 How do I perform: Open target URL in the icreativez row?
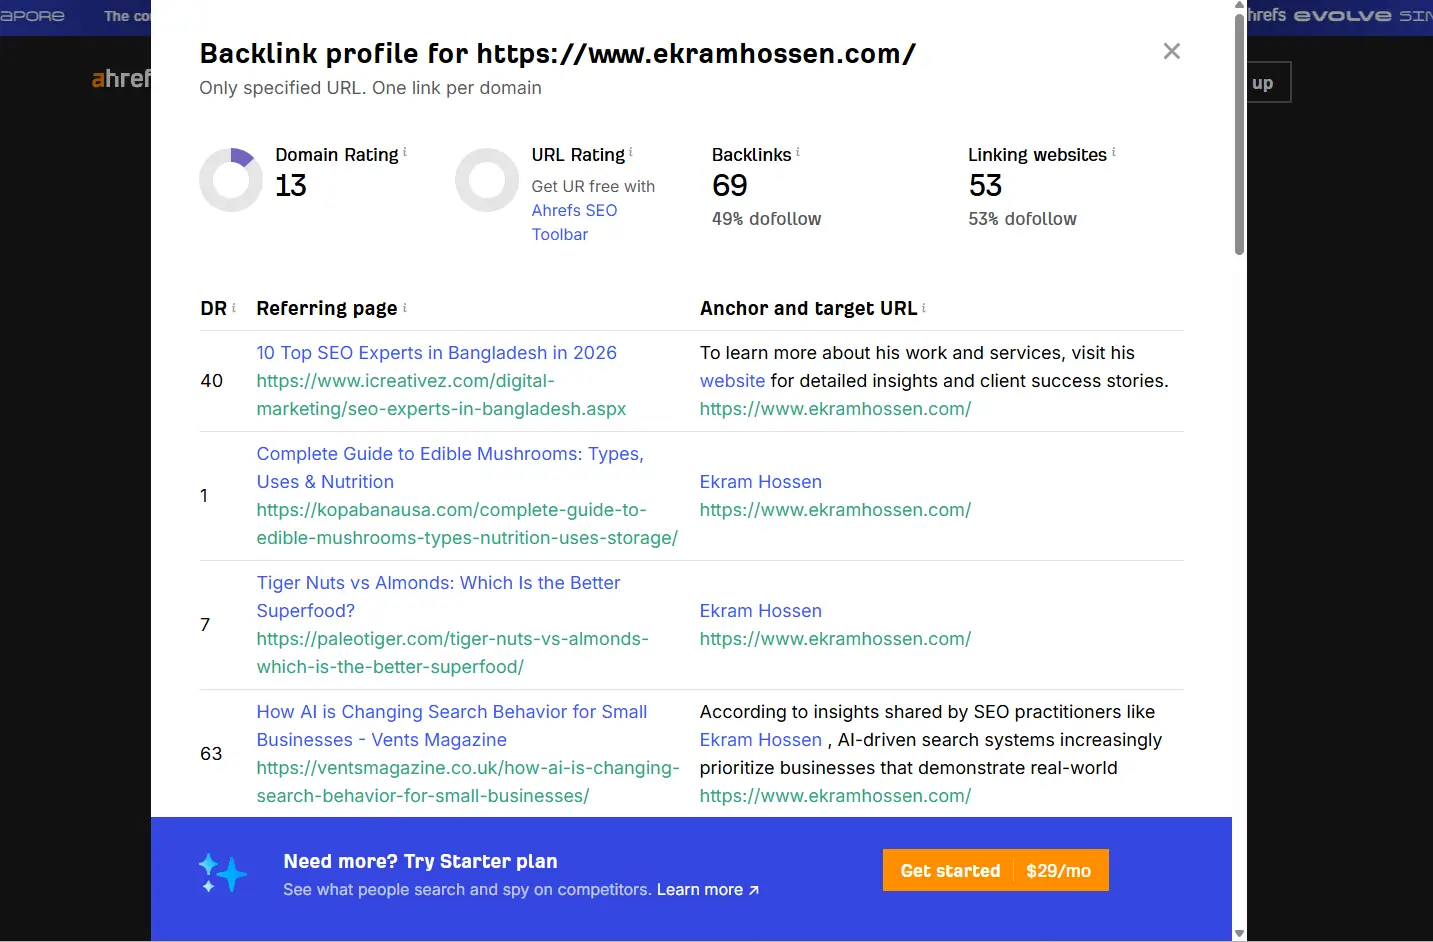[x=835, y=409]
